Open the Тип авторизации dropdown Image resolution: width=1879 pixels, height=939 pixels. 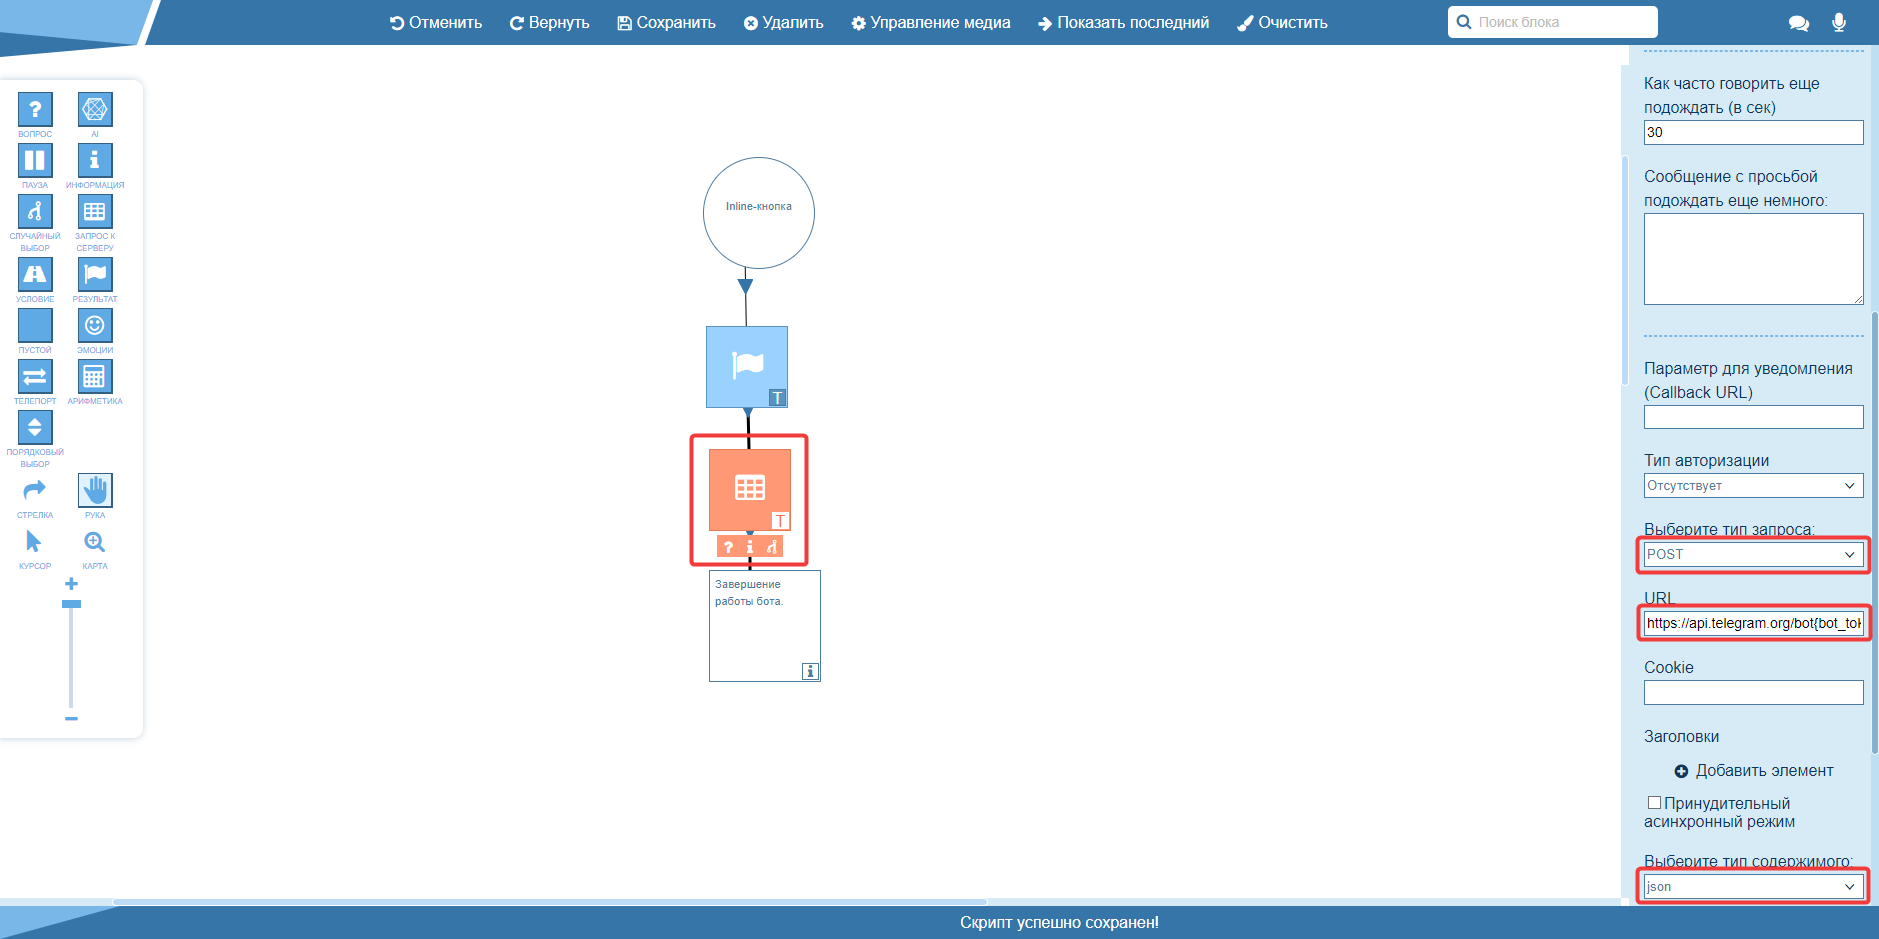pos(1753,486)
